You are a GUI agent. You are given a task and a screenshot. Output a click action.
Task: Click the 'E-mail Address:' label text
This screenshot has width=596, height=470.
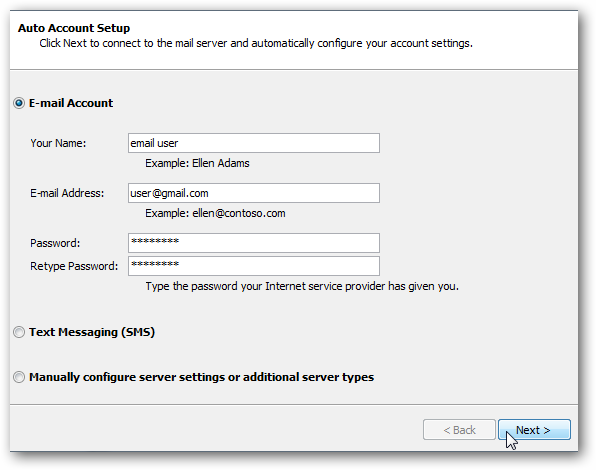coord(67,193)
